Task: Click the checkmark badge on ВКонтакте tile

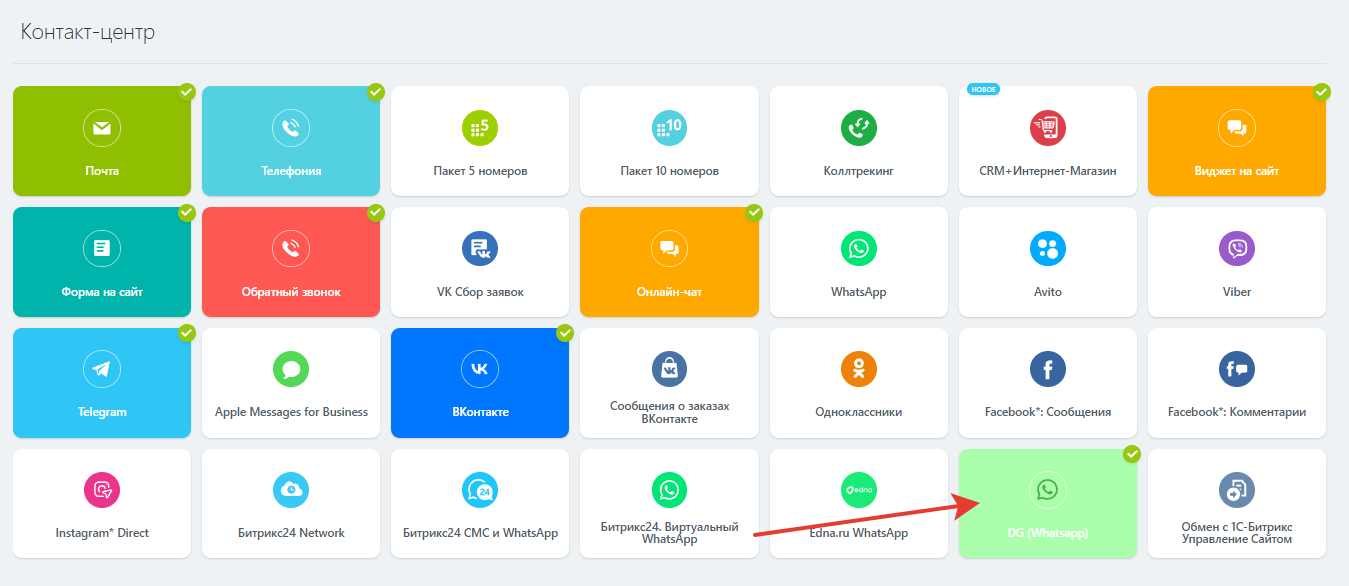Action: 564,334
